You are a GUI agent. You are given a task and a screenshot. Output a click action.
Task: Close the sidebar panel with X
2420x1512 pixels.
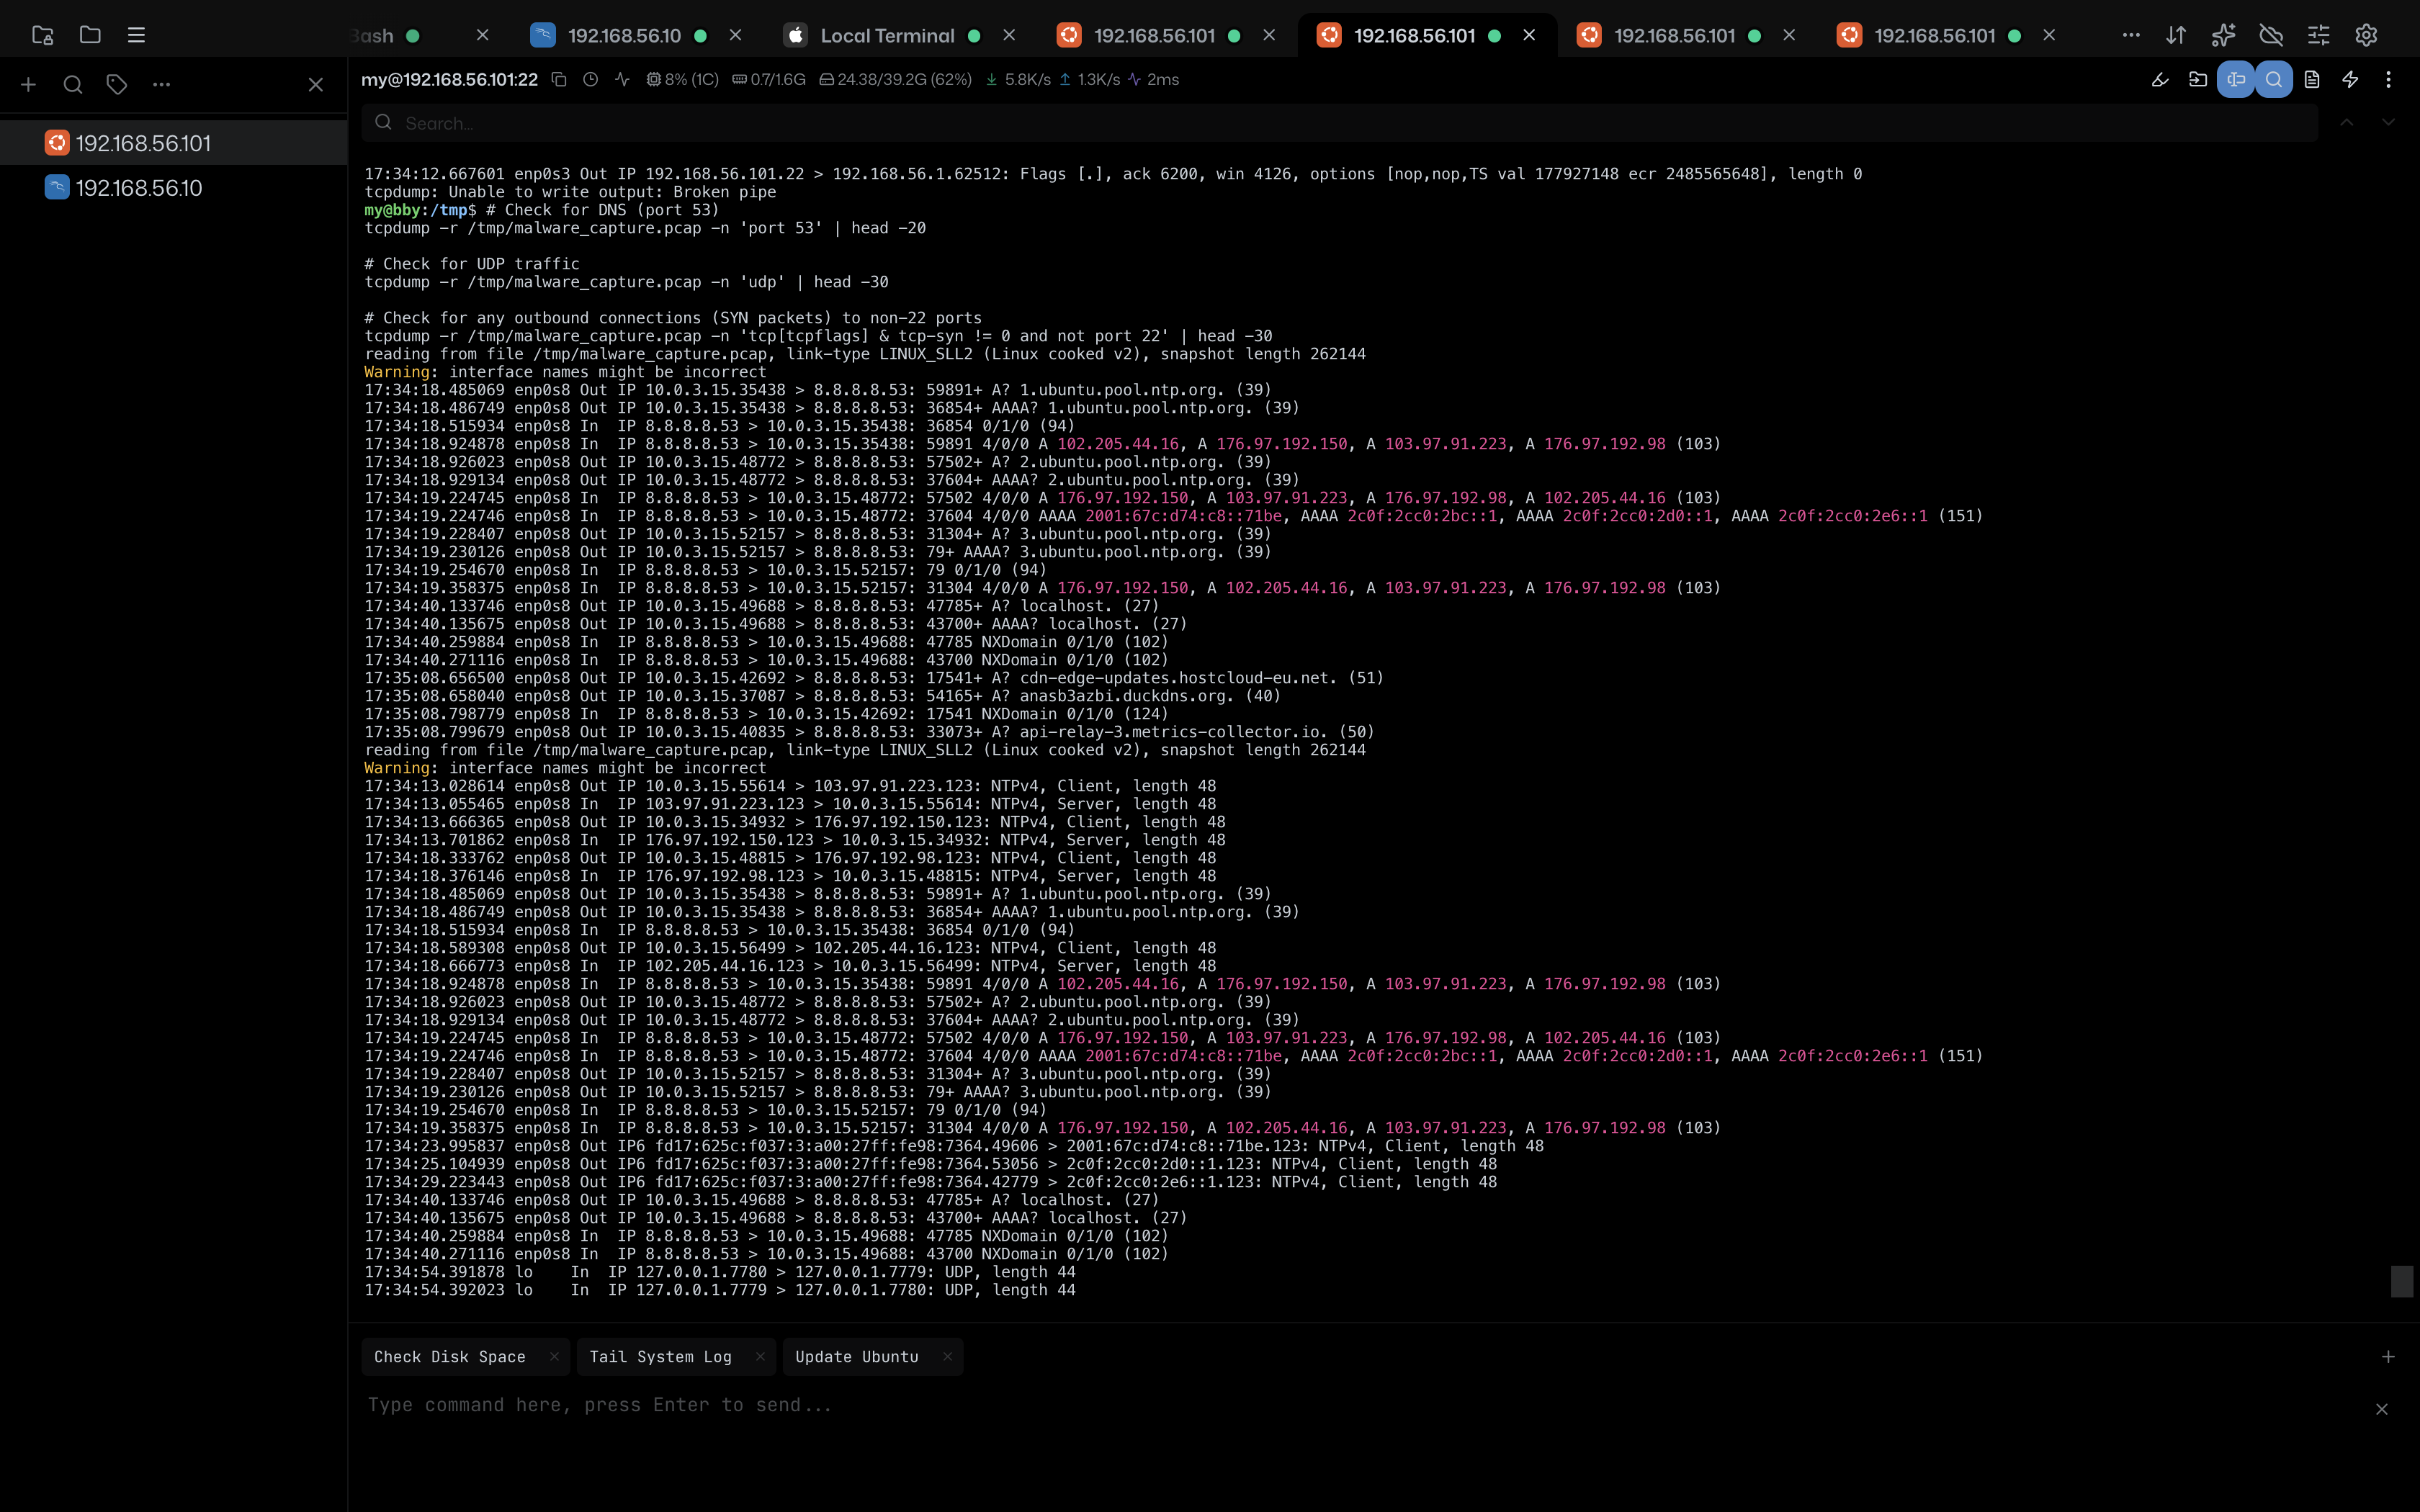[316, 85]
